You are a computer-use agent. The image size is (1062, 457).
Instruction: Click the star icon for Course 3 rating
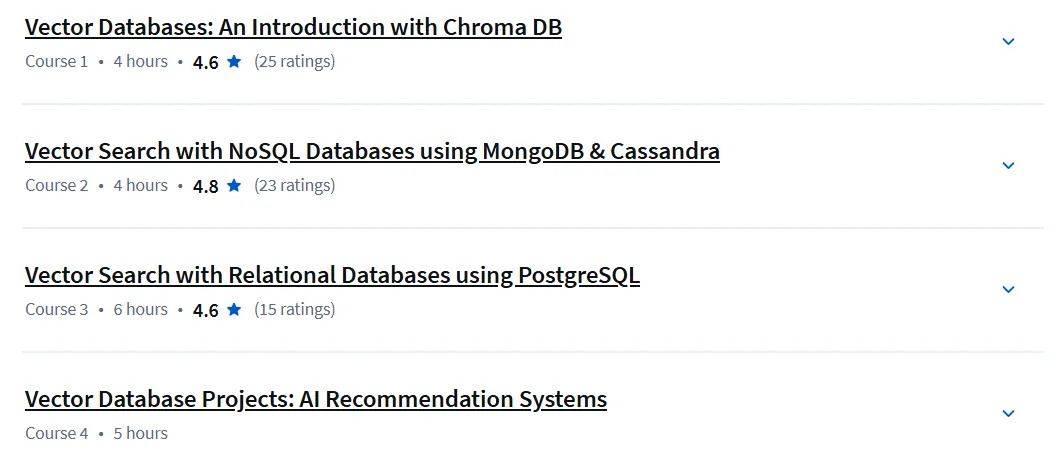(234, 309)
